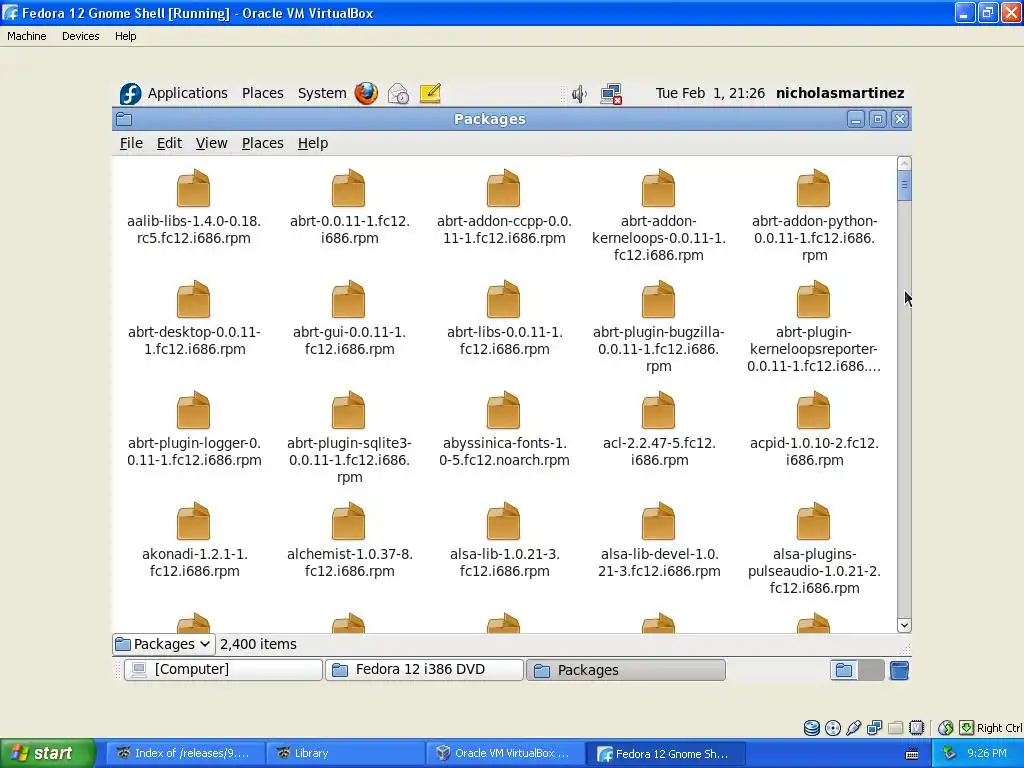This screenshot has height=768, width=1024.
Task: Click VirtualBox USB status icon
Action: tap(854, 728)
